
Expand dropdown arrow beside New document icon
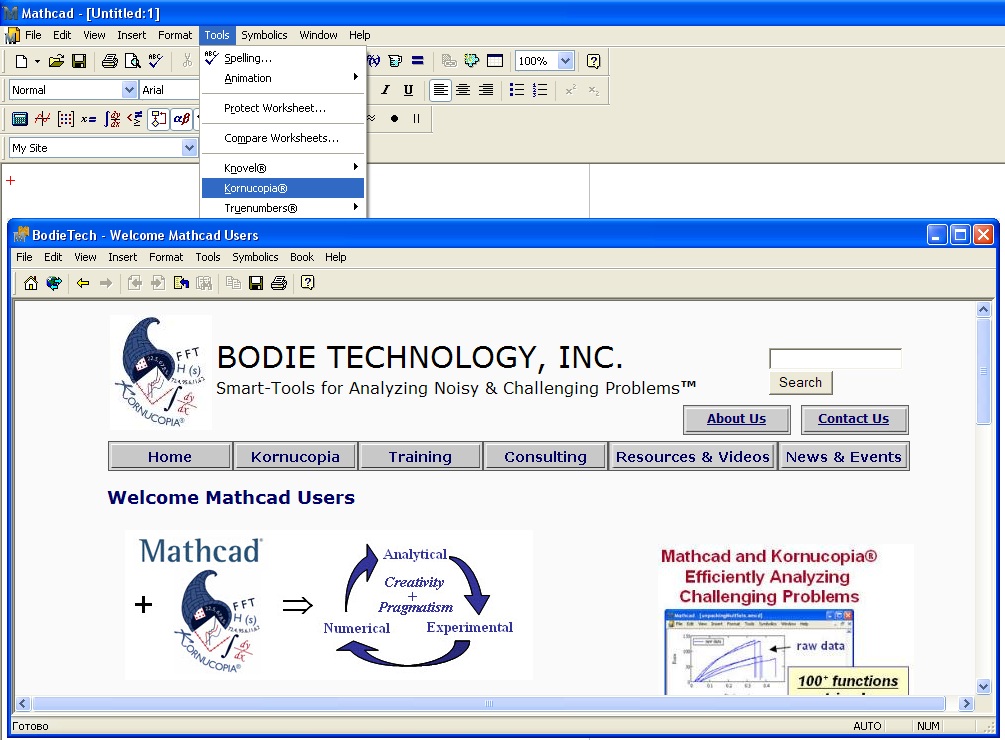37,62
